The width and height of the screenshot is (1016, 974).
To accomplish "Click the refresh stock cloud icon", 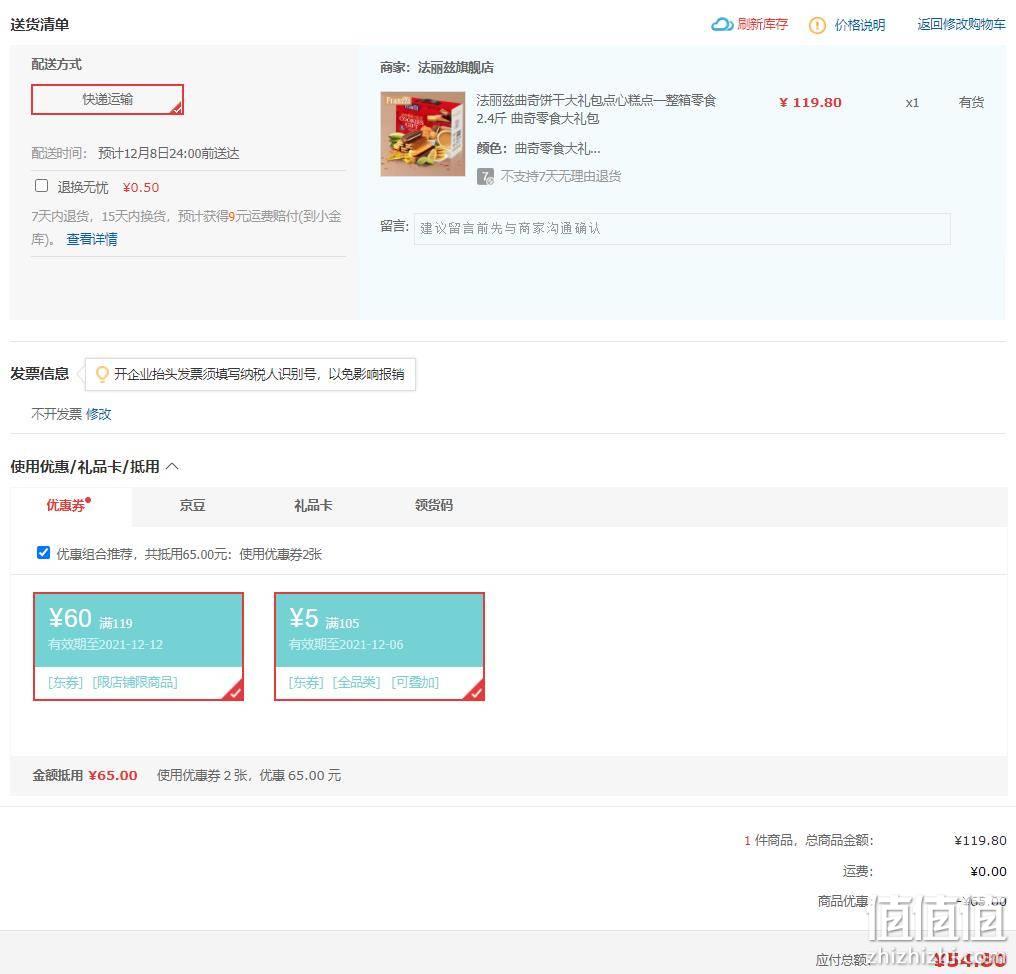I will point(722,25).
